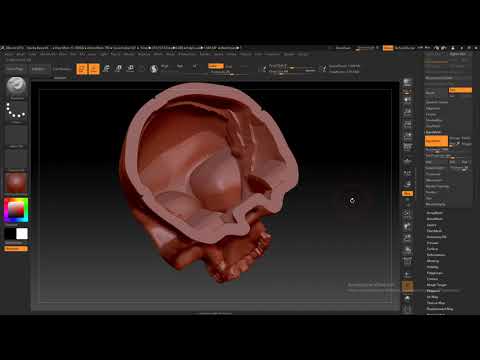Expand the Layers subpalette
Viewport: 480px width, 360px height.
point(431,225)
